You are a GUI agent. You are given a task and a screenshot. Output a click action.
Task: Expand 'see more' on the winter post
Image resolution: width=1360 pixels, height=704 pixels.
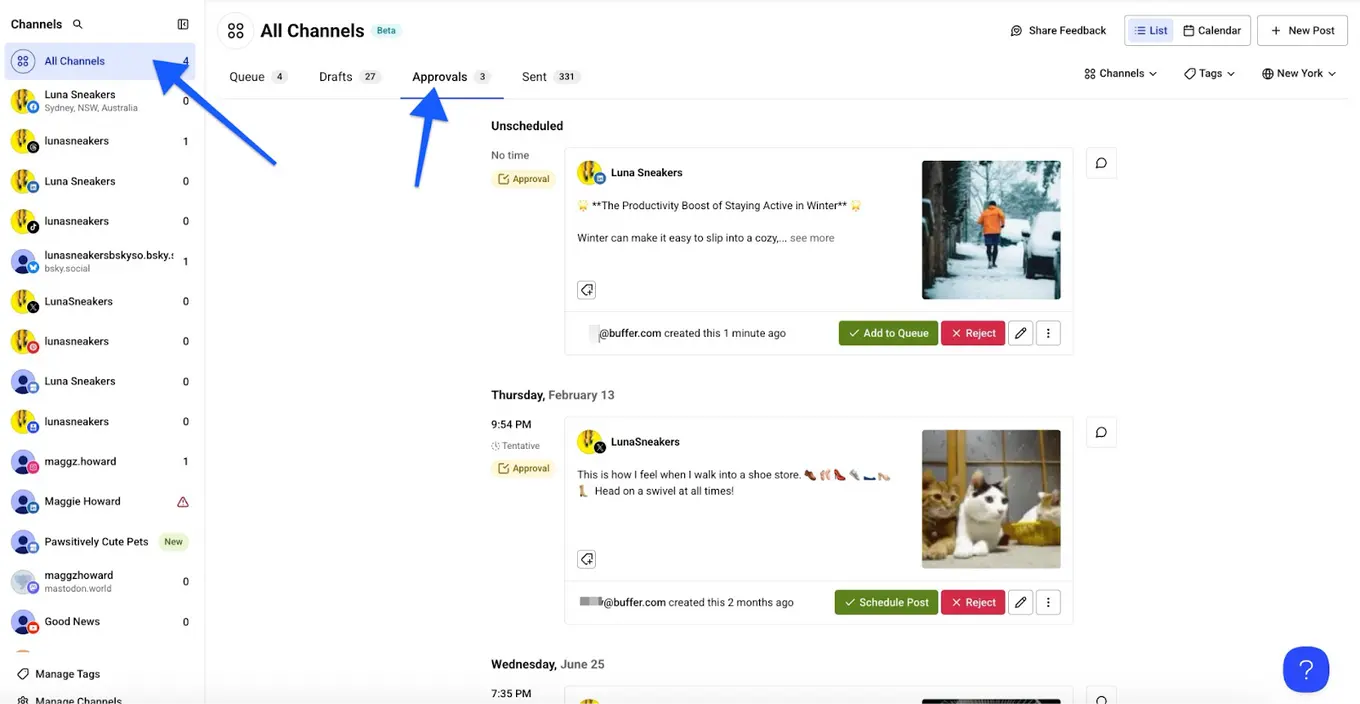pyautogui.click(x=811, y=238)
